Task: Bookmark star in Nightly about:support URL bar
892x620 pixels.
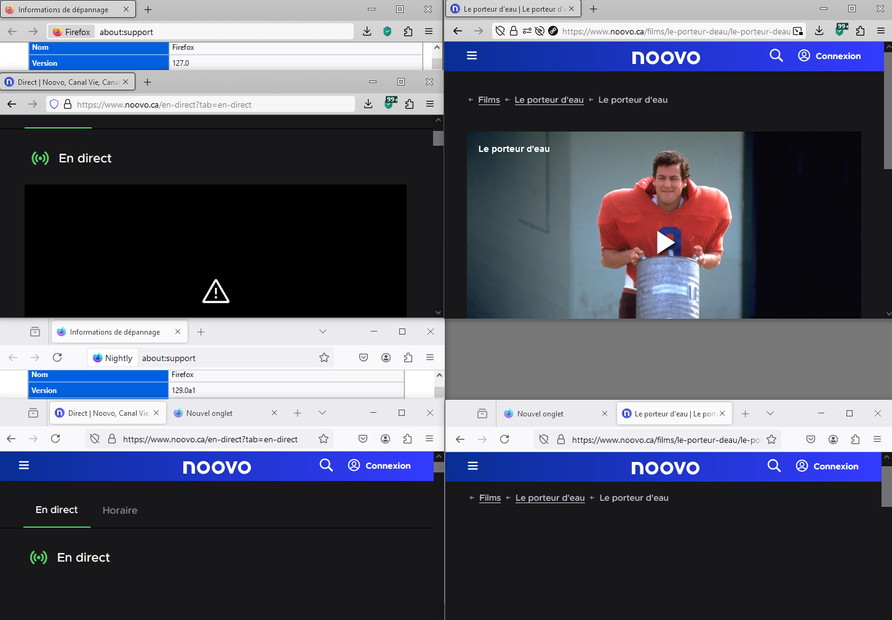Action: (324, 357)
